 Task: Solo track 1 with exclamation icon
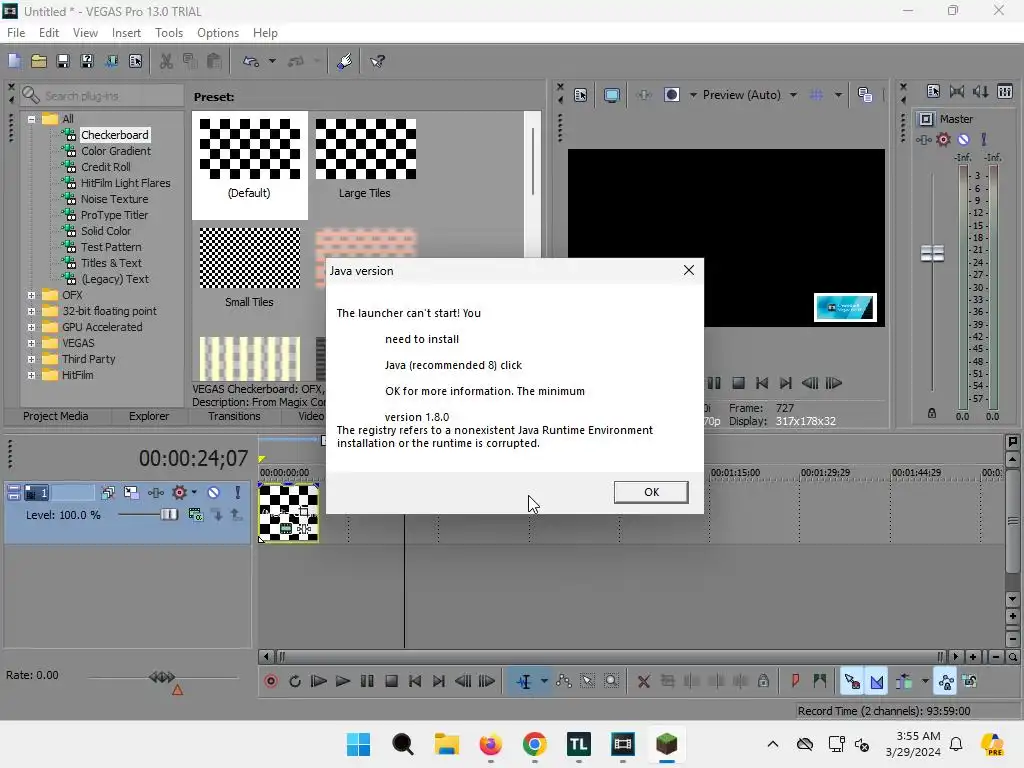coord(238,492)
